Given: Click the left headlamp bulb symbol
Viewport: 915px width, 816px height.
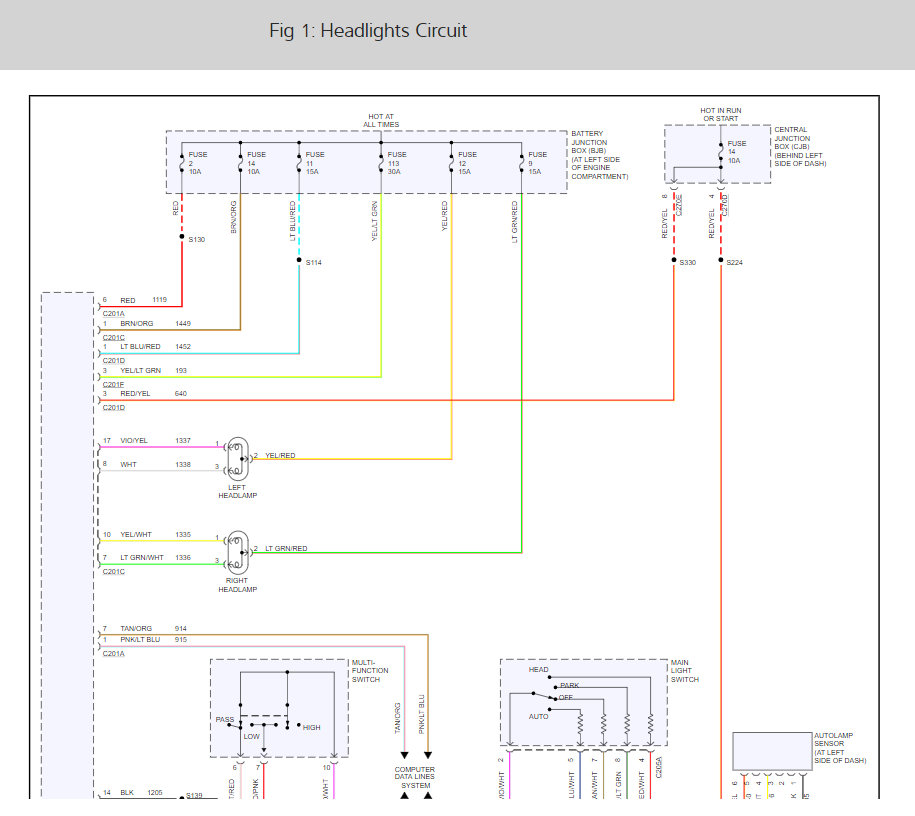Looking at the screenshot, I should coord(237,459).
